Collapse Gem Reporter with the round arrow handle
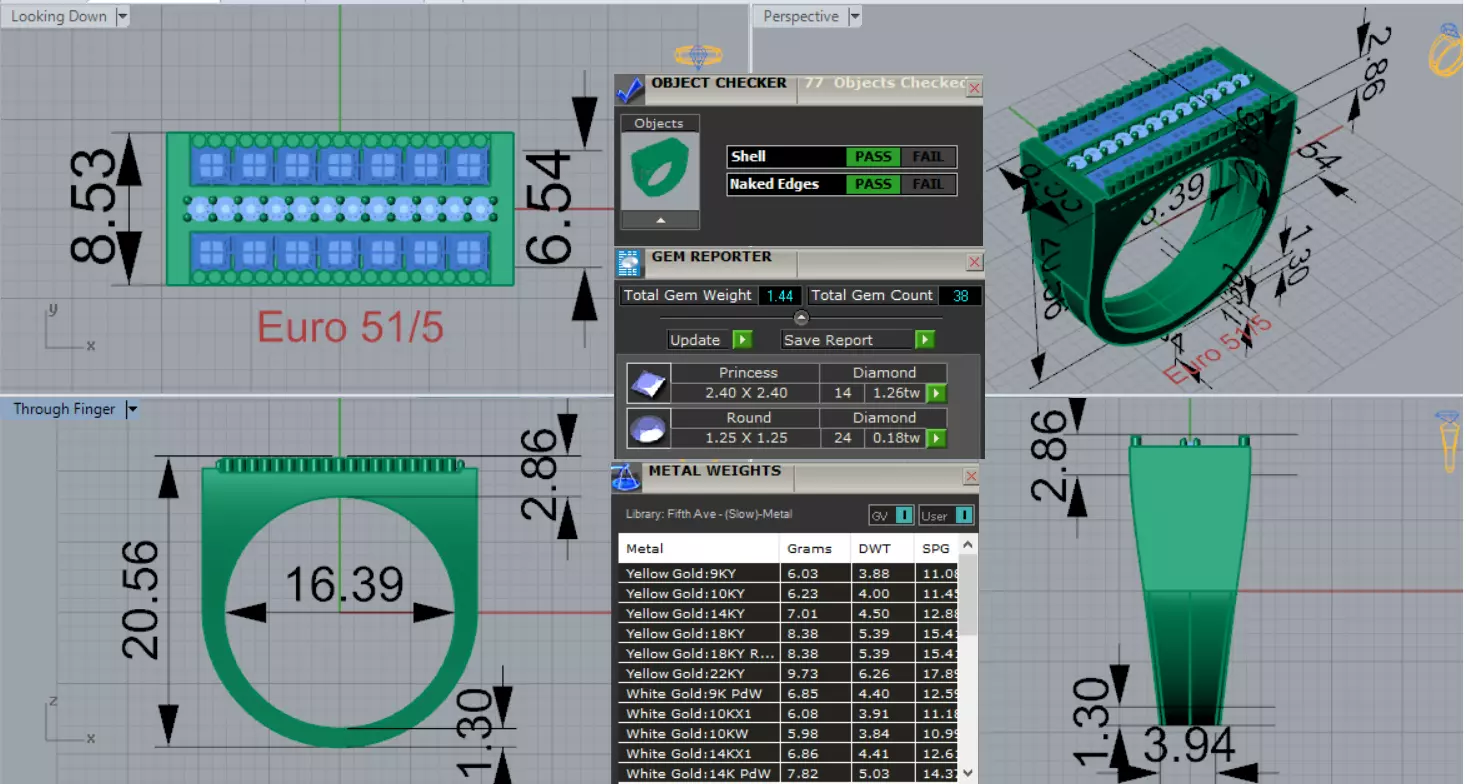This screenshot has height=784, width=1466. pos(801,318)
